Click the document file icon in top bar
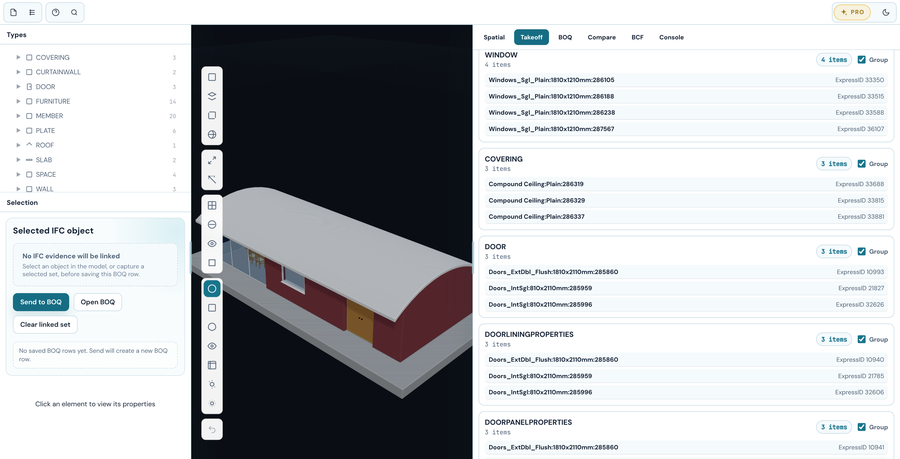The image size is (900, 459). point(14,12)
